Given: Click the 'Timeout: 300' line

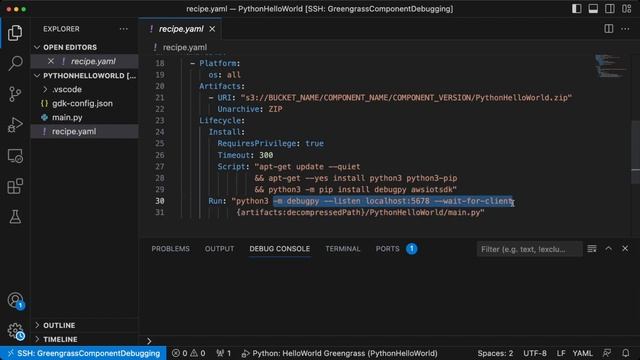Looking at the screenshot, I should pyautogui.click(x=245, y=155).
